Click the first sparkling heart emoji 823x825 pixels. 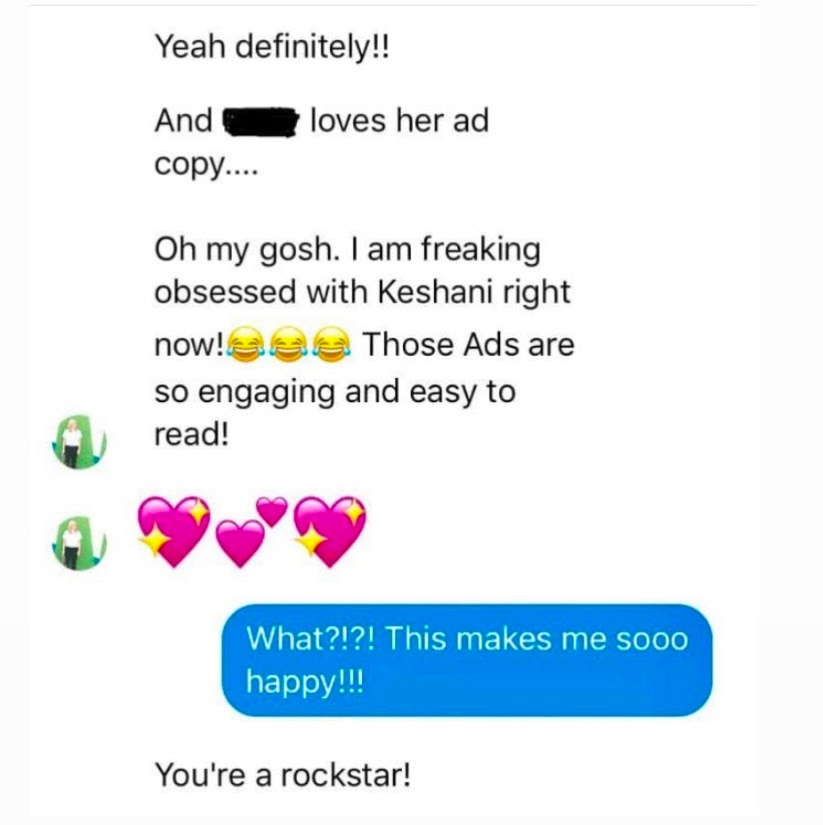coord(173,531)
